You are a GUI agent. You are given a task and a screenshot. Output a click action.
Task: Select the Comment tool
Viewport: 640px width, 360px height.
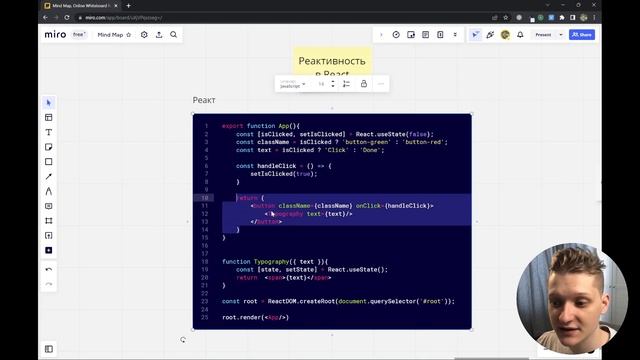pyautogui.click(x=49, y=206)
